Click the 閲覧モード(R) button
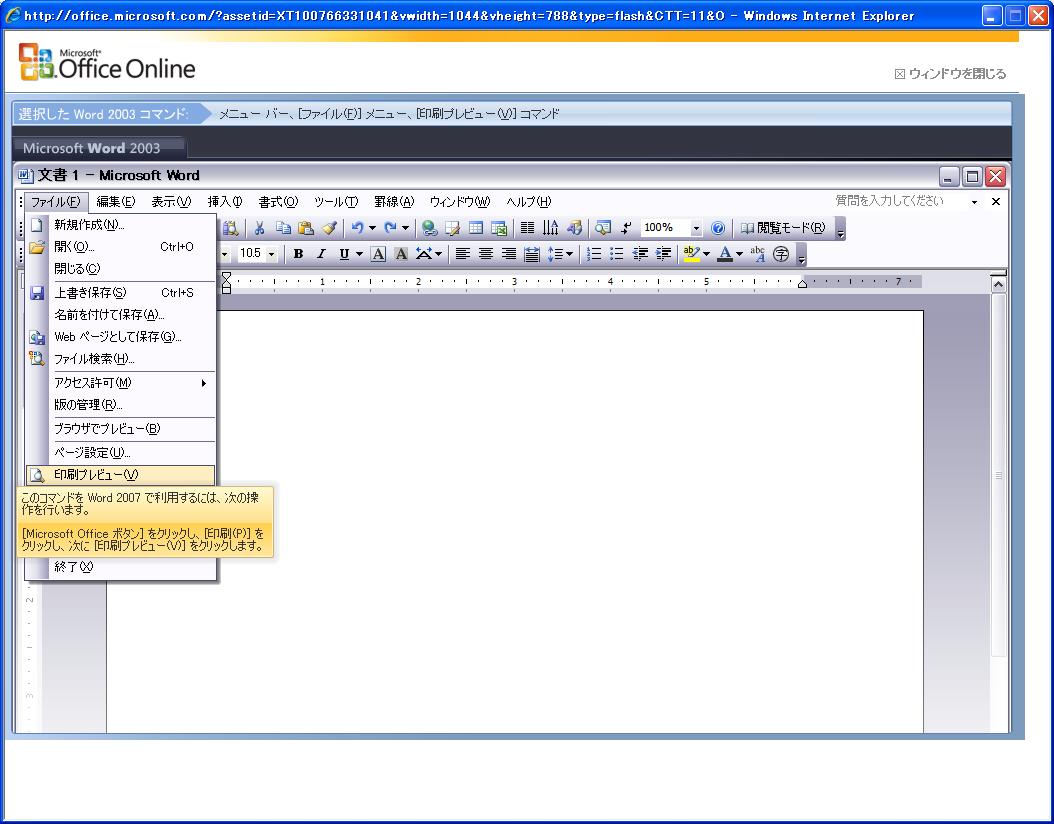This screenshot has height=824, width=1054. click(x=783, y=228)
